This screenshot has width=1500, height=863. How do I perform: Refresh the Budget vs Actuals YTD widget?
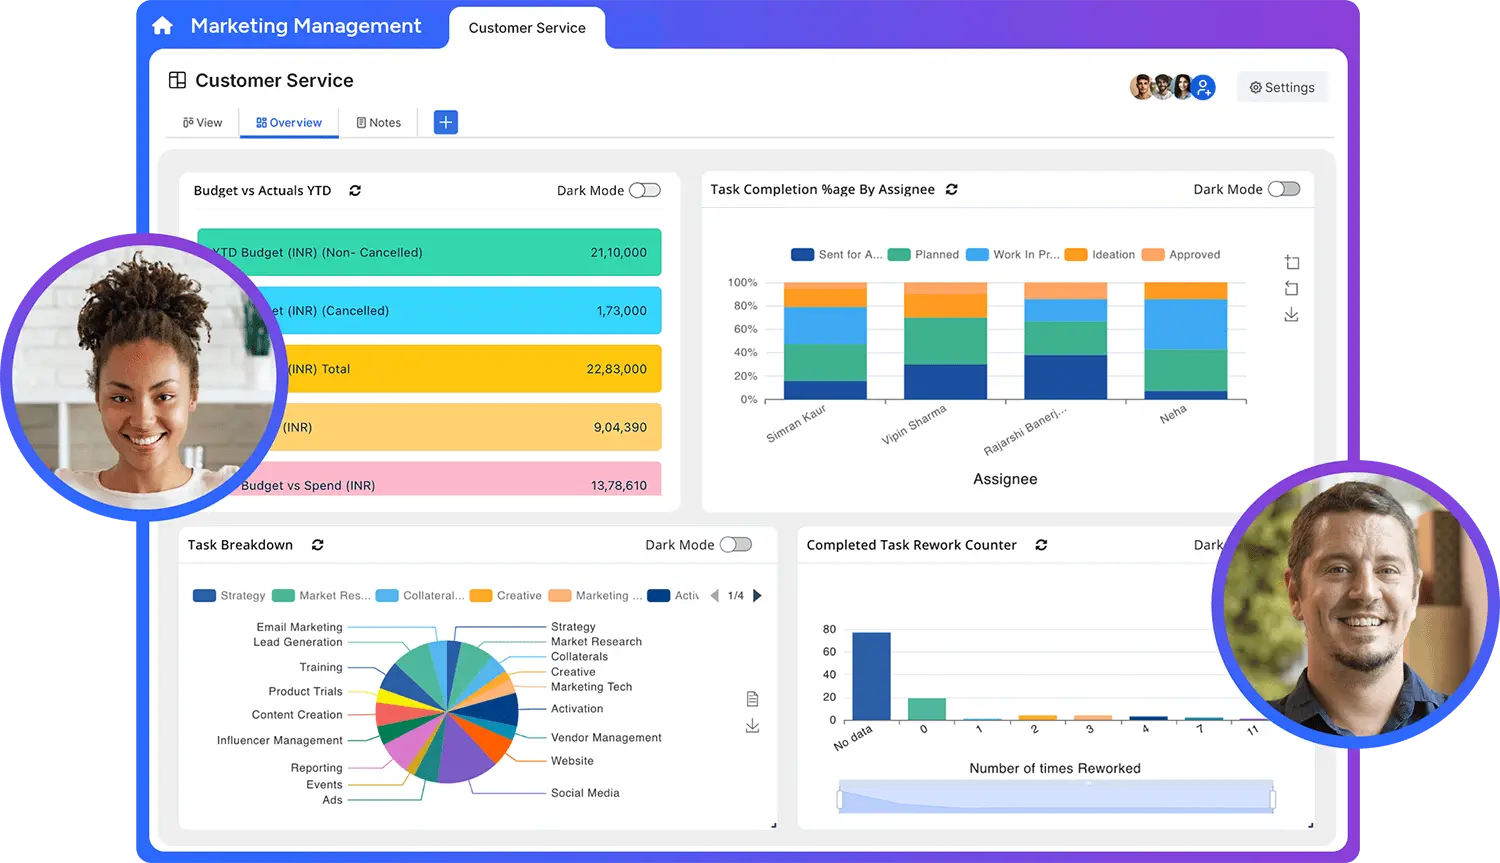tap(355, 190)
